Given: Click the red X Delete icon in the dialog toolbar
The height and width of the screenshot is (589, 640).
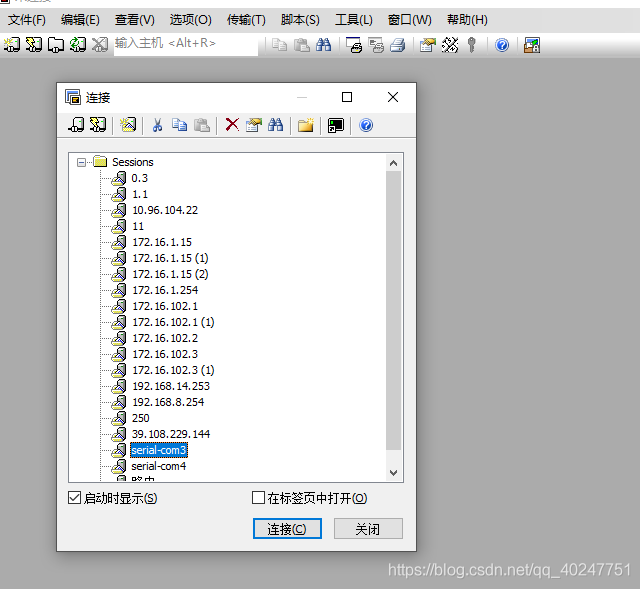Looking at the screenshot, I should point(232,124).
